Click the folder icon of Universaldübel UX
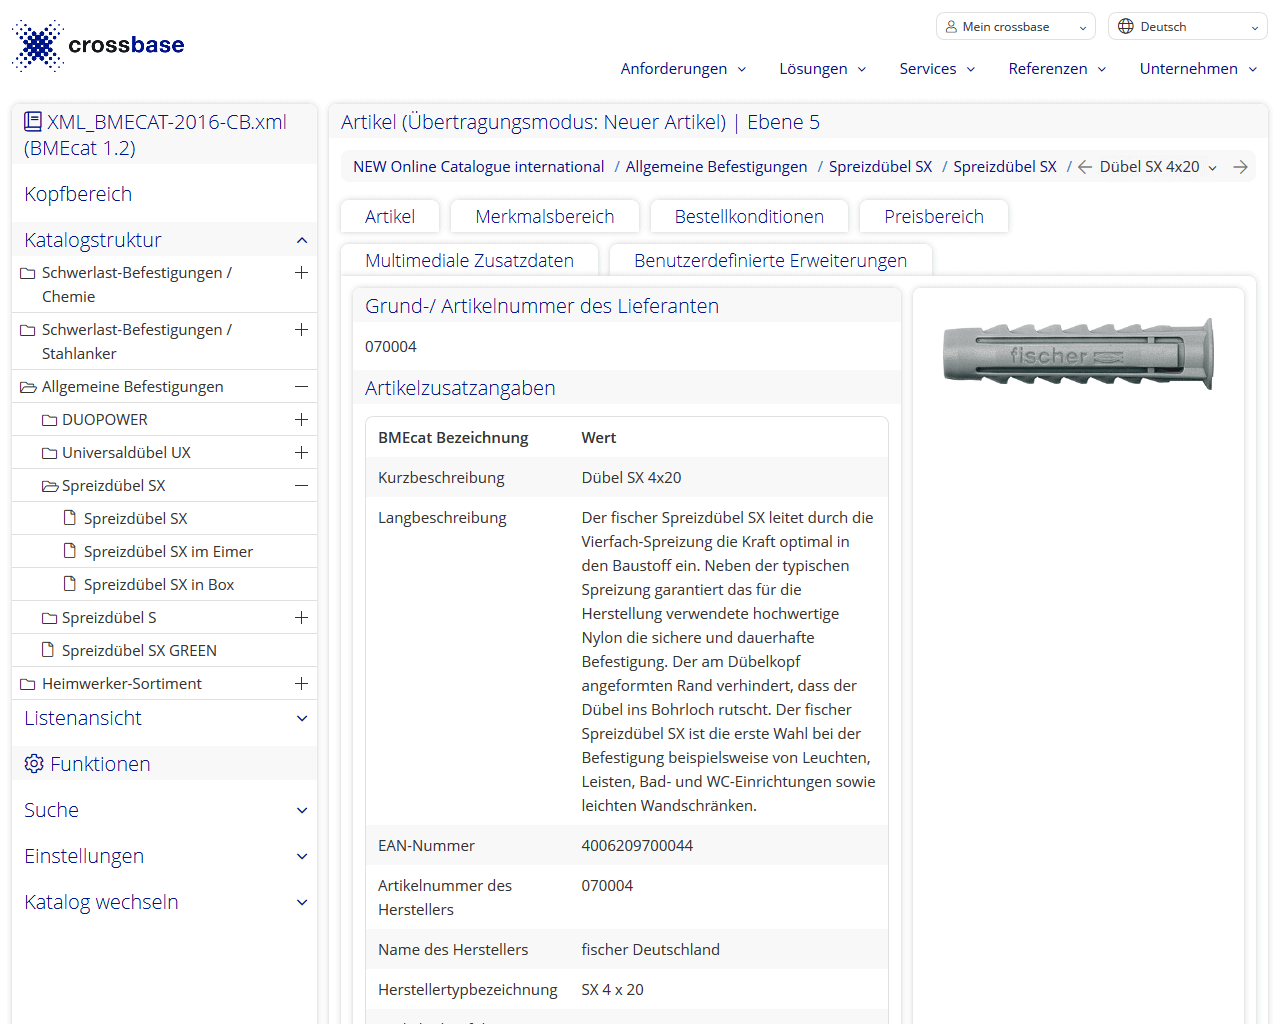Viewport: 1280px width, 1024px height. tap(49, 453)
